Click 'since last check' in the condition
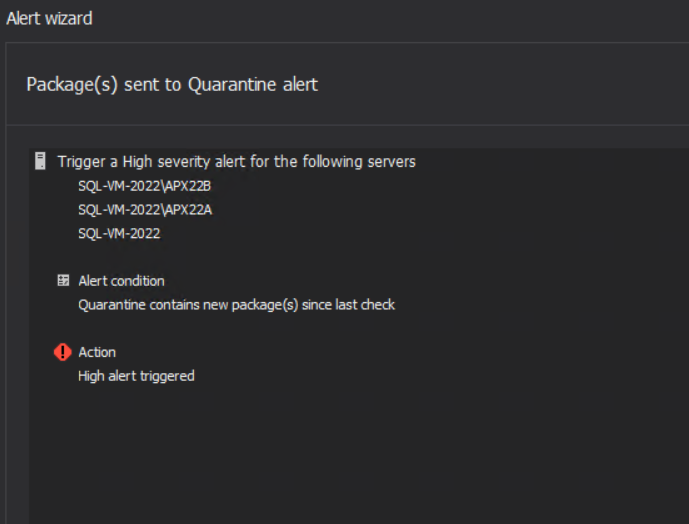 coord(348,305)
